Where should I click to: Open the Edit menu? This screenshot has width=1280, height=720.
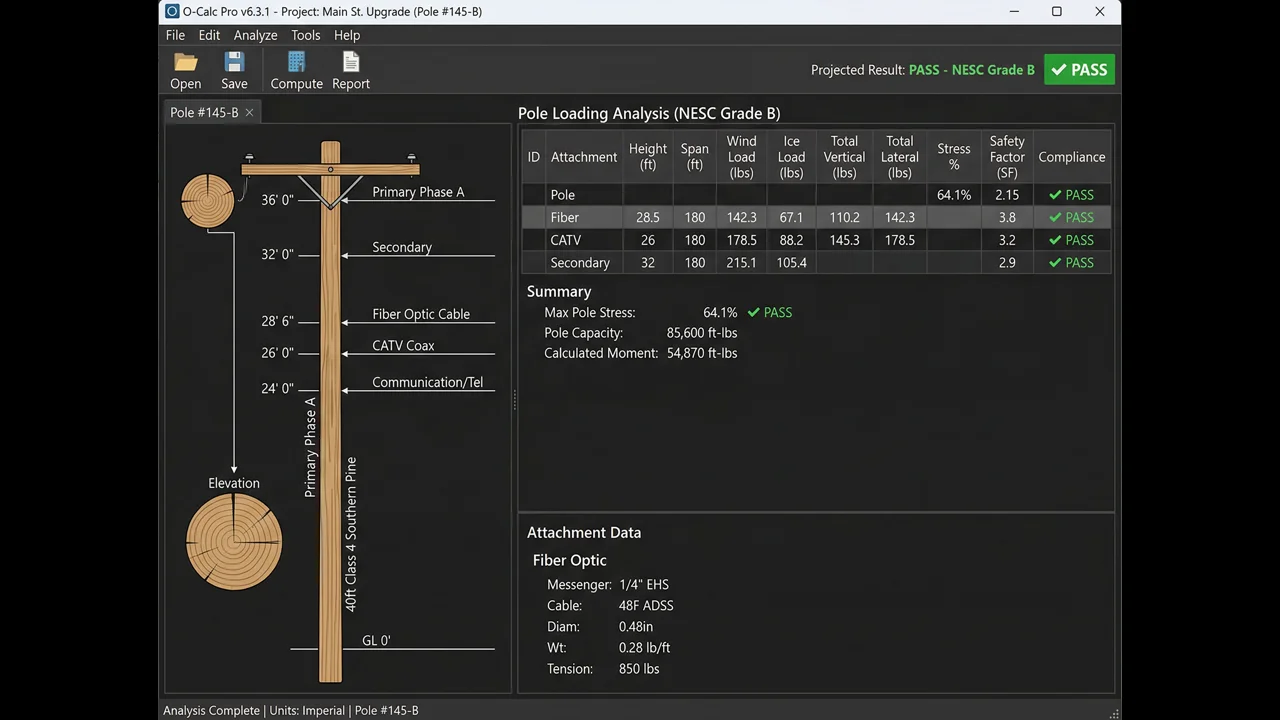(208, 35)
